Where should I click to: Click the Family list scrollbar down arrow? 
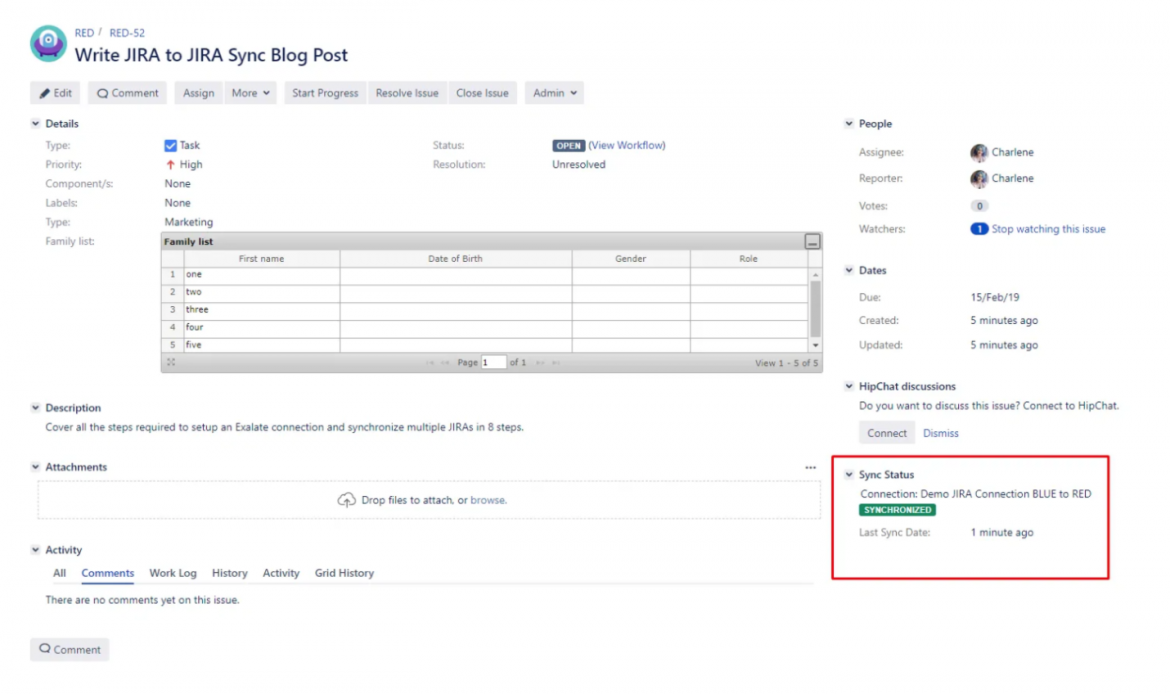(x=816, y=346)
